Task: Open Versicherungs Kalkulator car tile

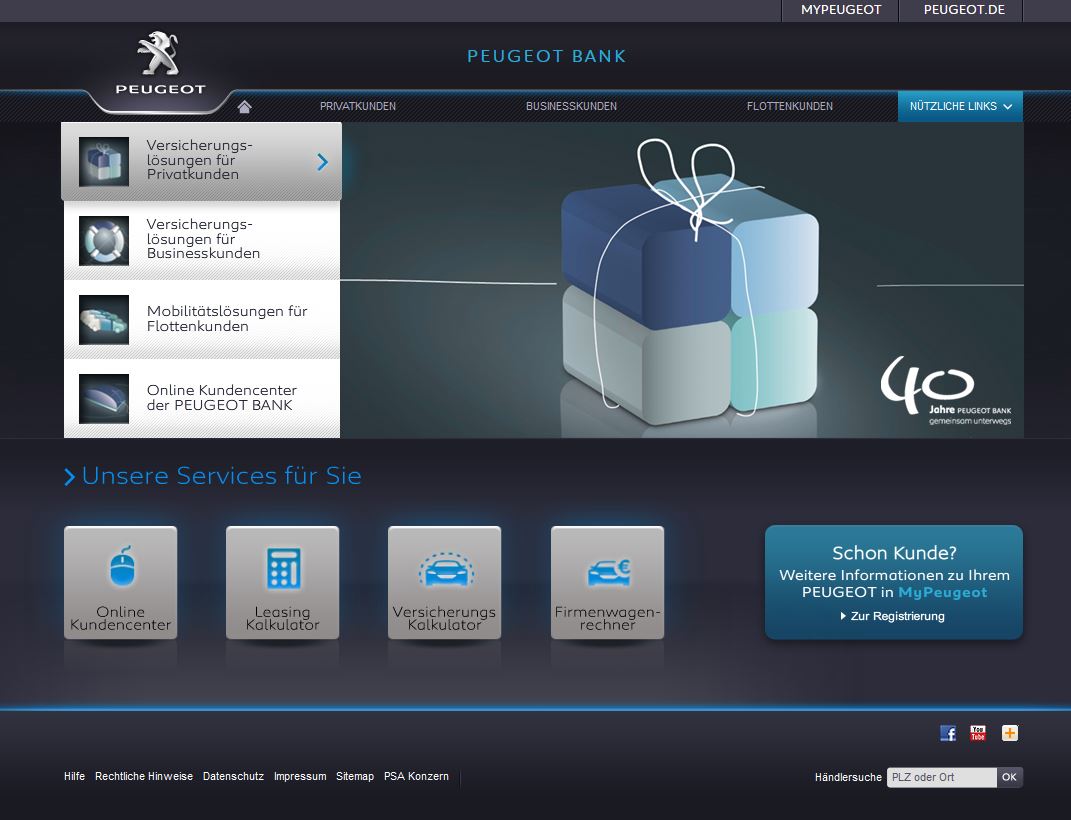Action: point(444,582)
